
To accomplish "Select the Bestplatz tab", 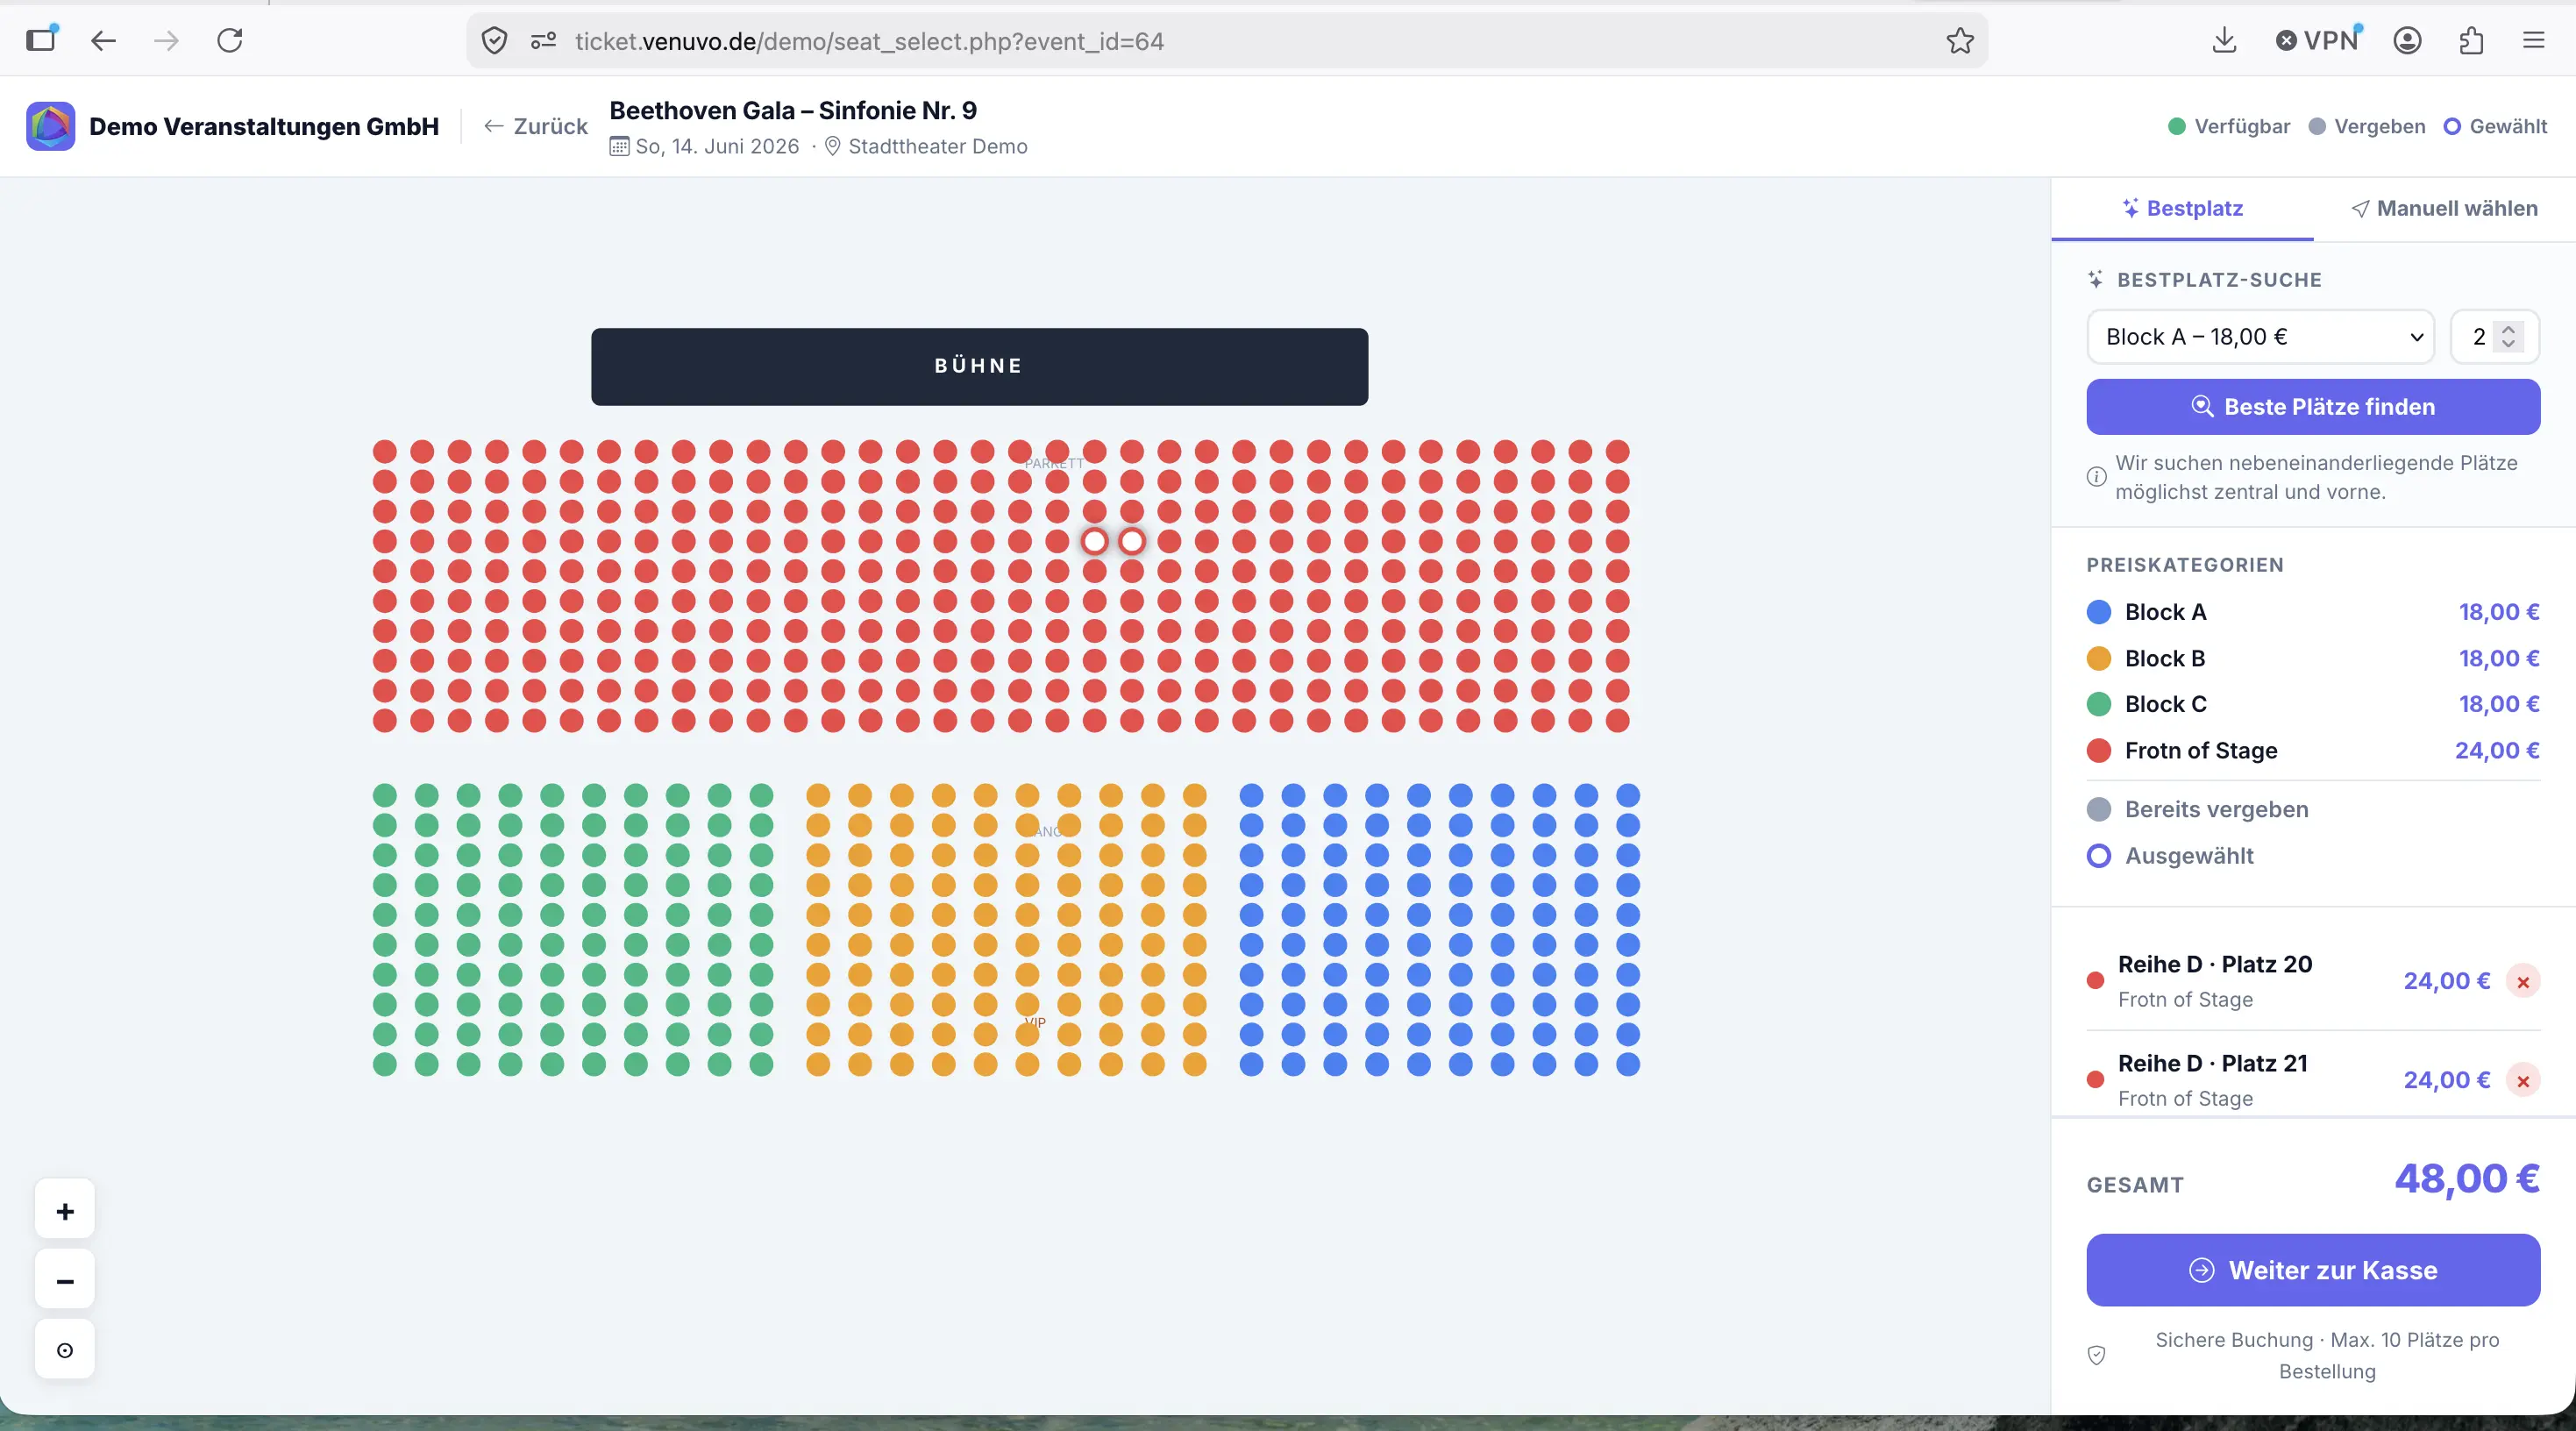I will click(x=2182, y=209).
